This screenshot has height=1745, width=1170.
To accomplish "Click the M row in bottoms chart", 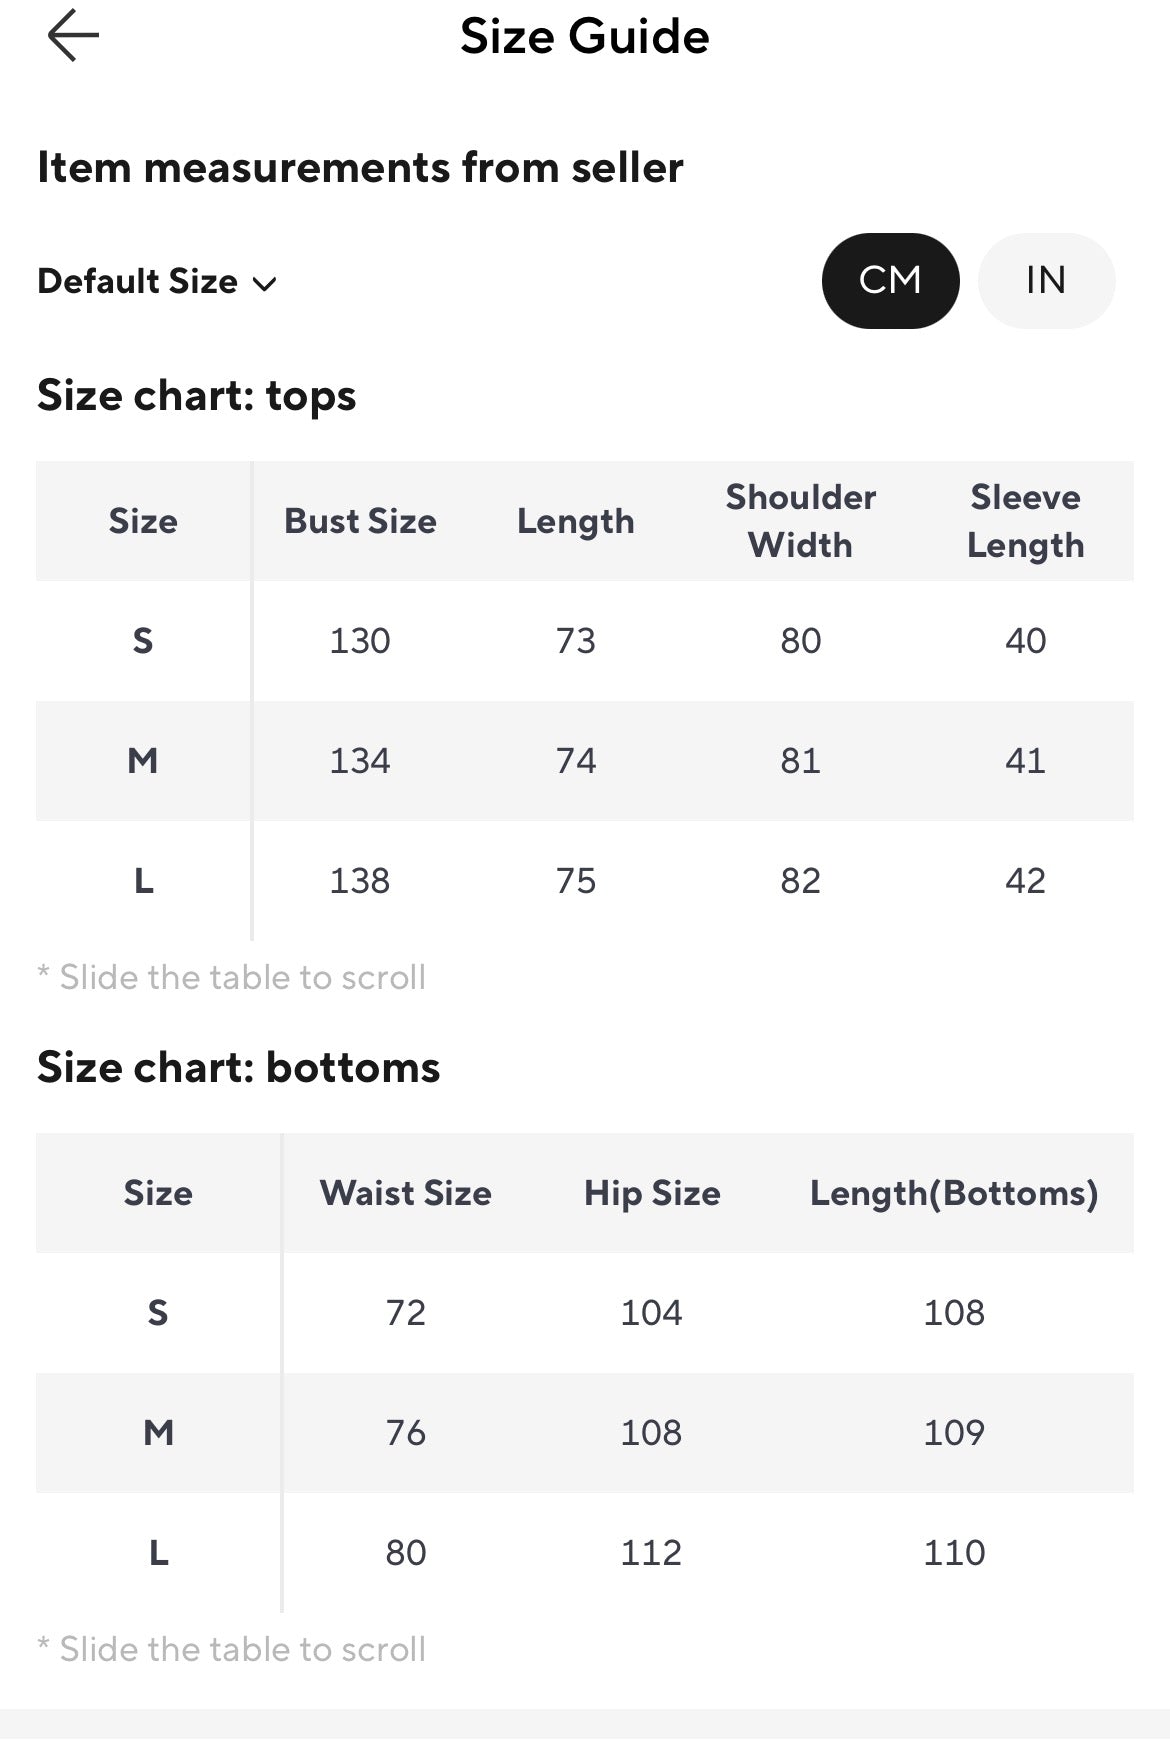I will click(585, 1433).
